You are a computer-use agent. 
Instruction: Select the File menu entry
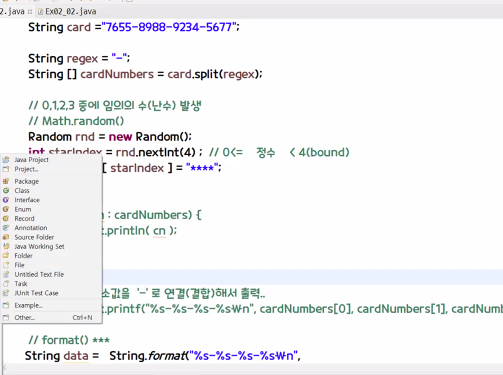point(19,265)
